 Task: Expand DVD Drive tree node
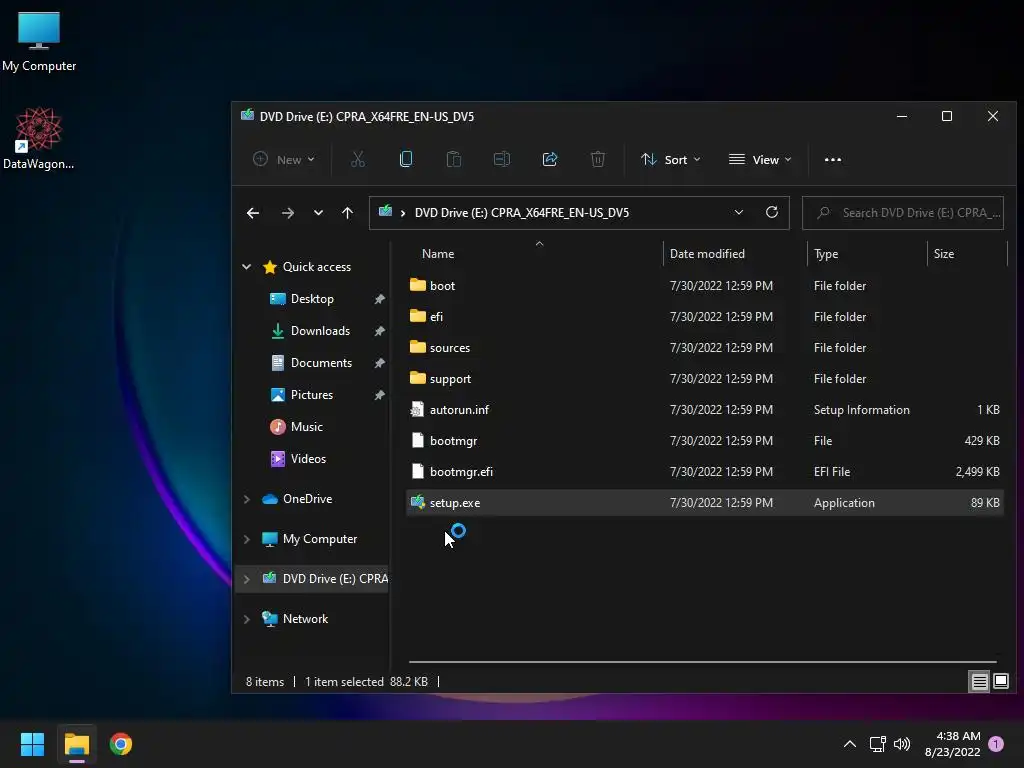coord(246,579)
